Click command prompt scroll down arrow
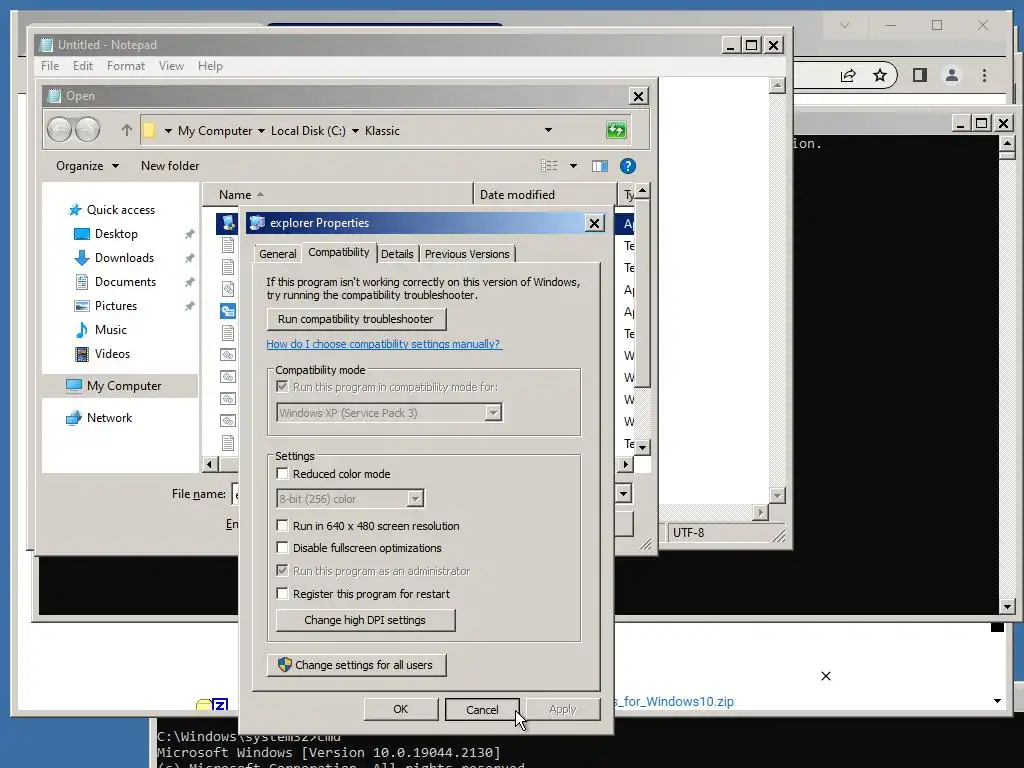1024x768 pixels. tap(1007, 607)
